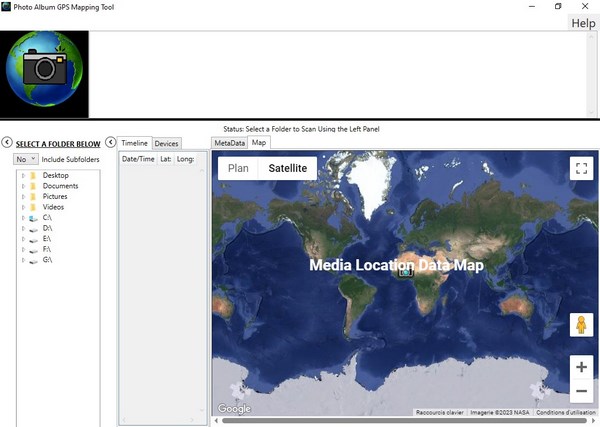The image size is (600, 427).
Task: Select the Pictures folder label
Action: pyautogui.click(x=55, y=196)
